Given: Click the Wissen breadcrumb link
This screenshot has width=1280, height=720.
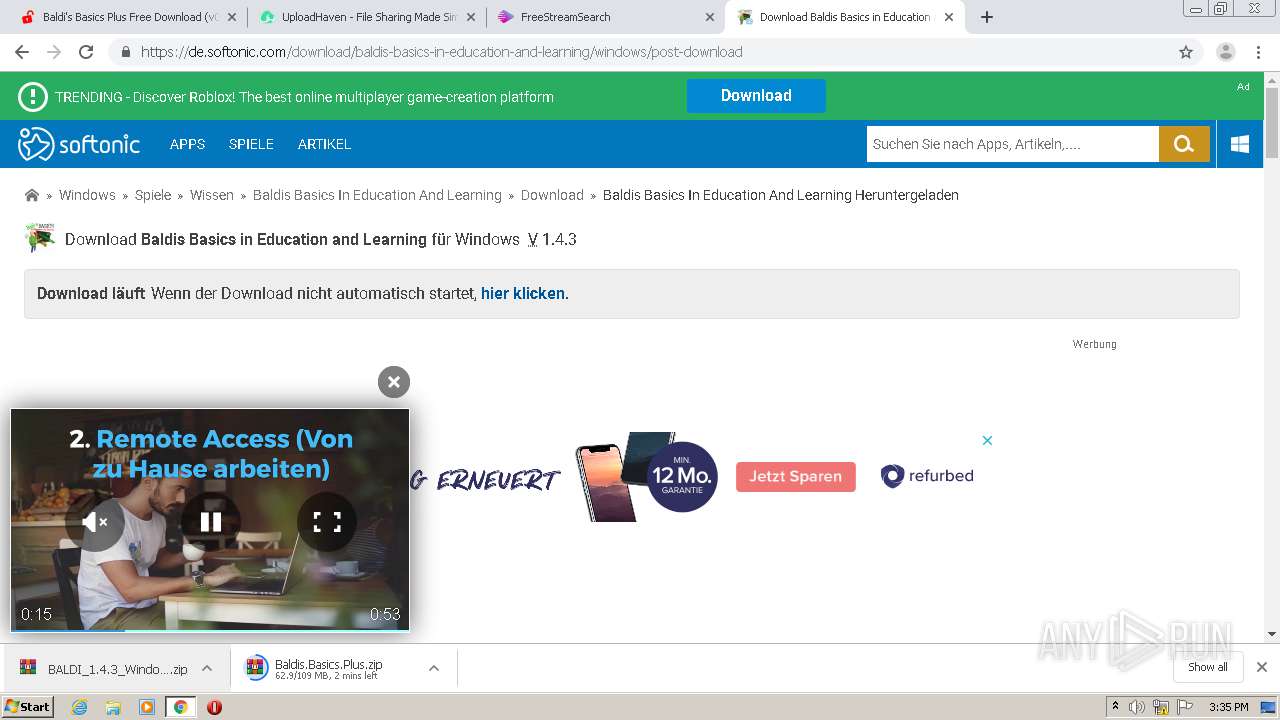Looking at the screenshot, I should tap(212, 195).
